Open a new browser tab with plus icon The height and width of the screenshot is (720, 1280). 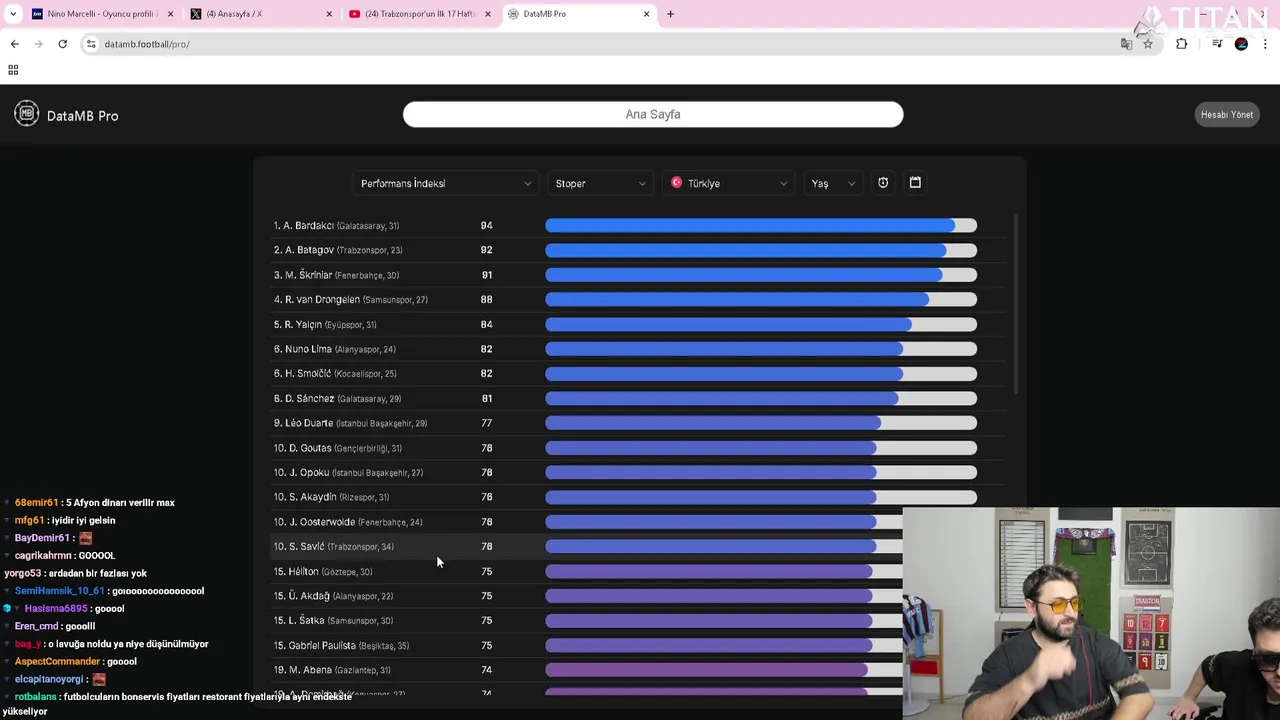[x=670, y=14]
